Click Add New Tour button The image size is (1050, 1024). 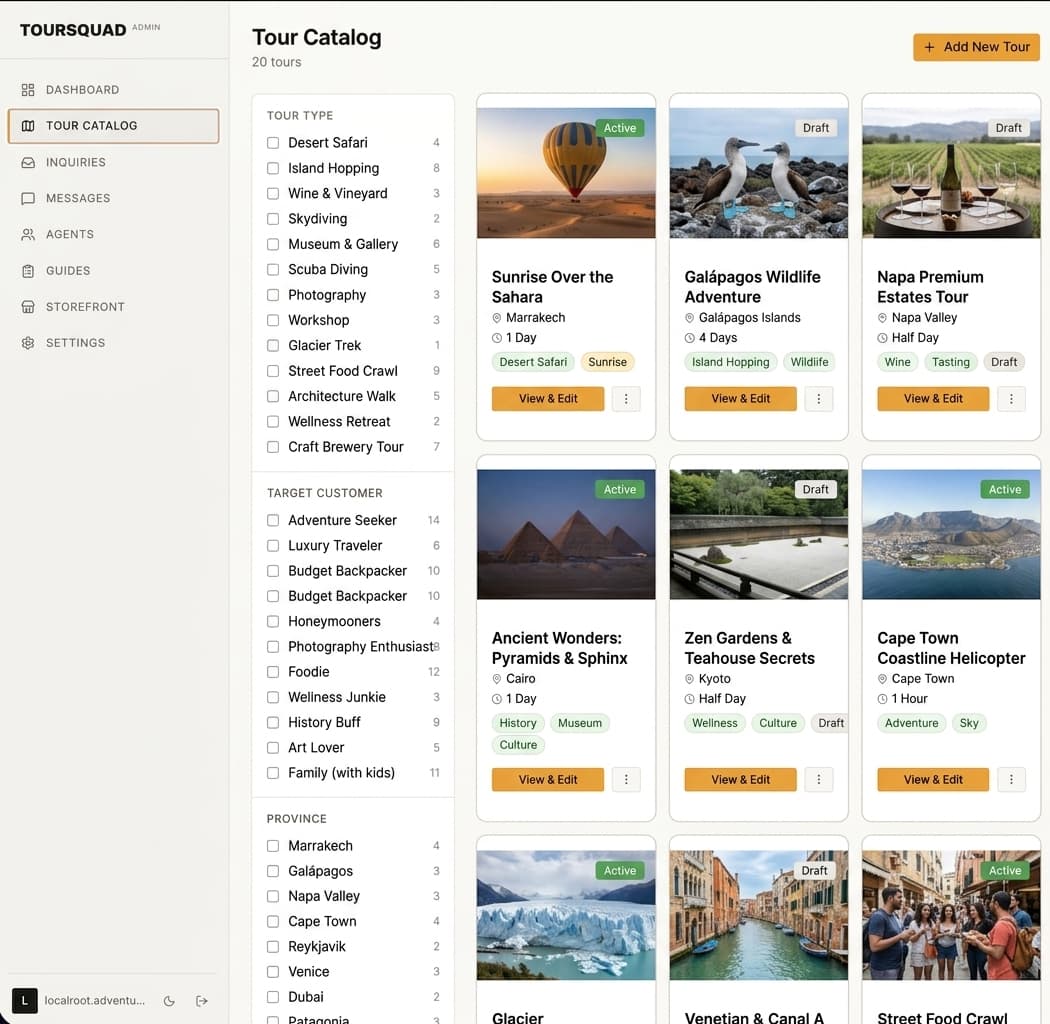(x=976, y=47)
